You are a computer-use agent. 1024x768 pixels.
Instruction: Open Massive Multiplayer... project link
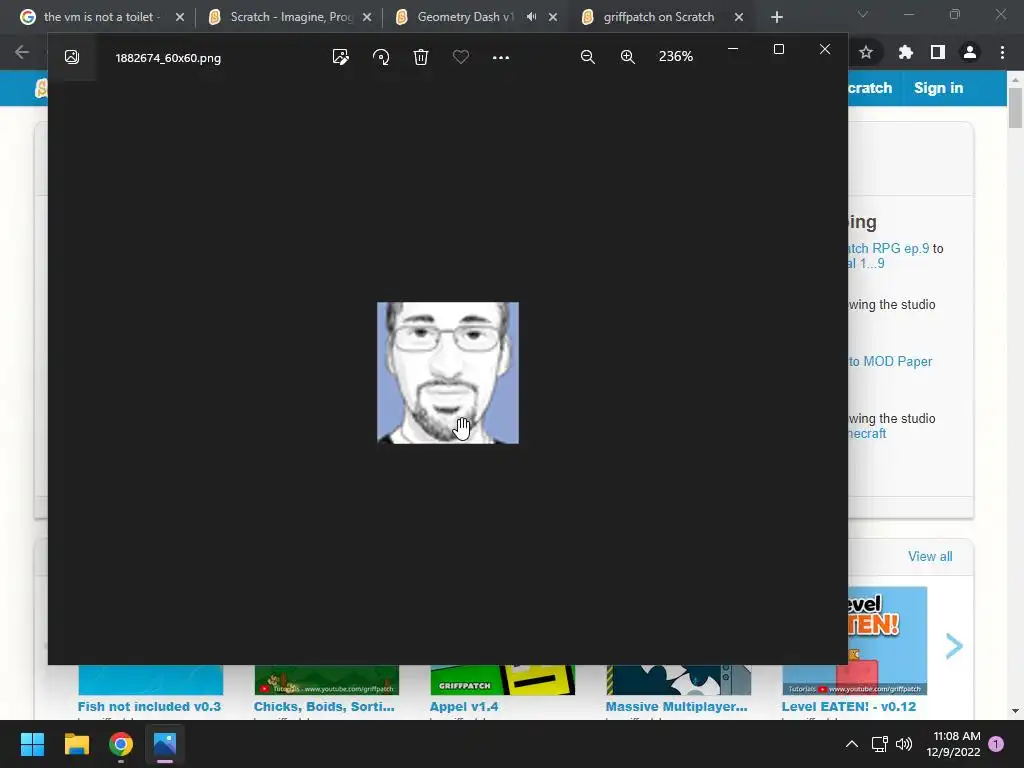click(676, 707)
